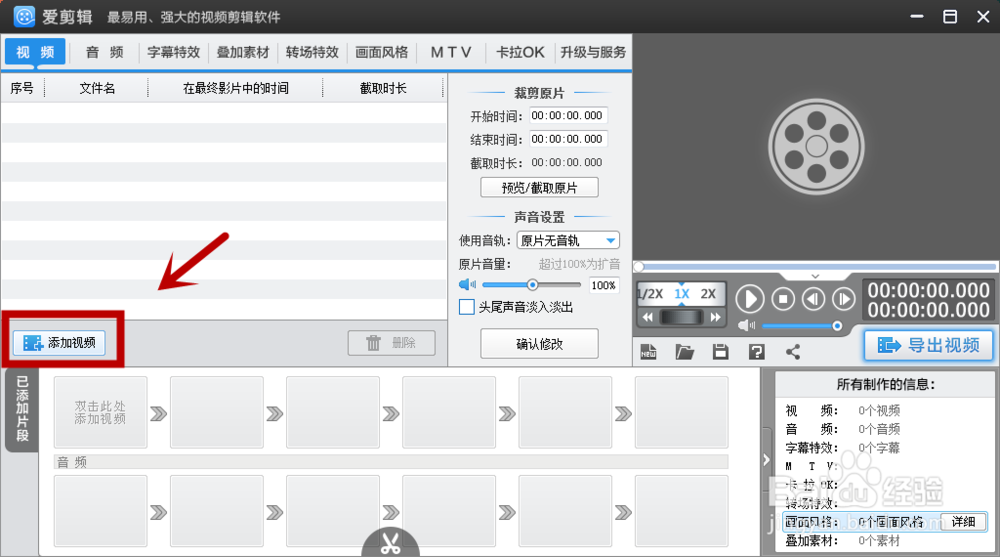Click the fast-forward double-arrow icon
The height and width of the screenshot is (557, 1000).
716,317
